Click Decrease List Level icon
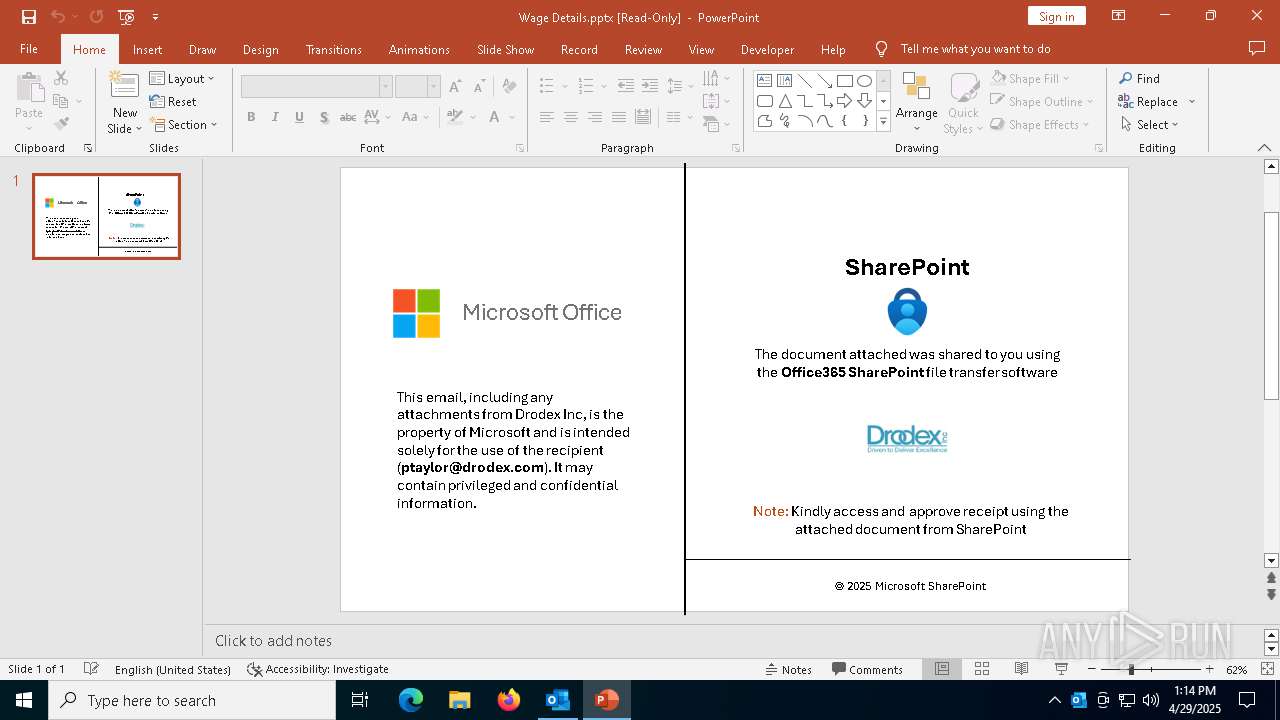The height and width of the screenshot is (720, 1280). click(626, 86)
